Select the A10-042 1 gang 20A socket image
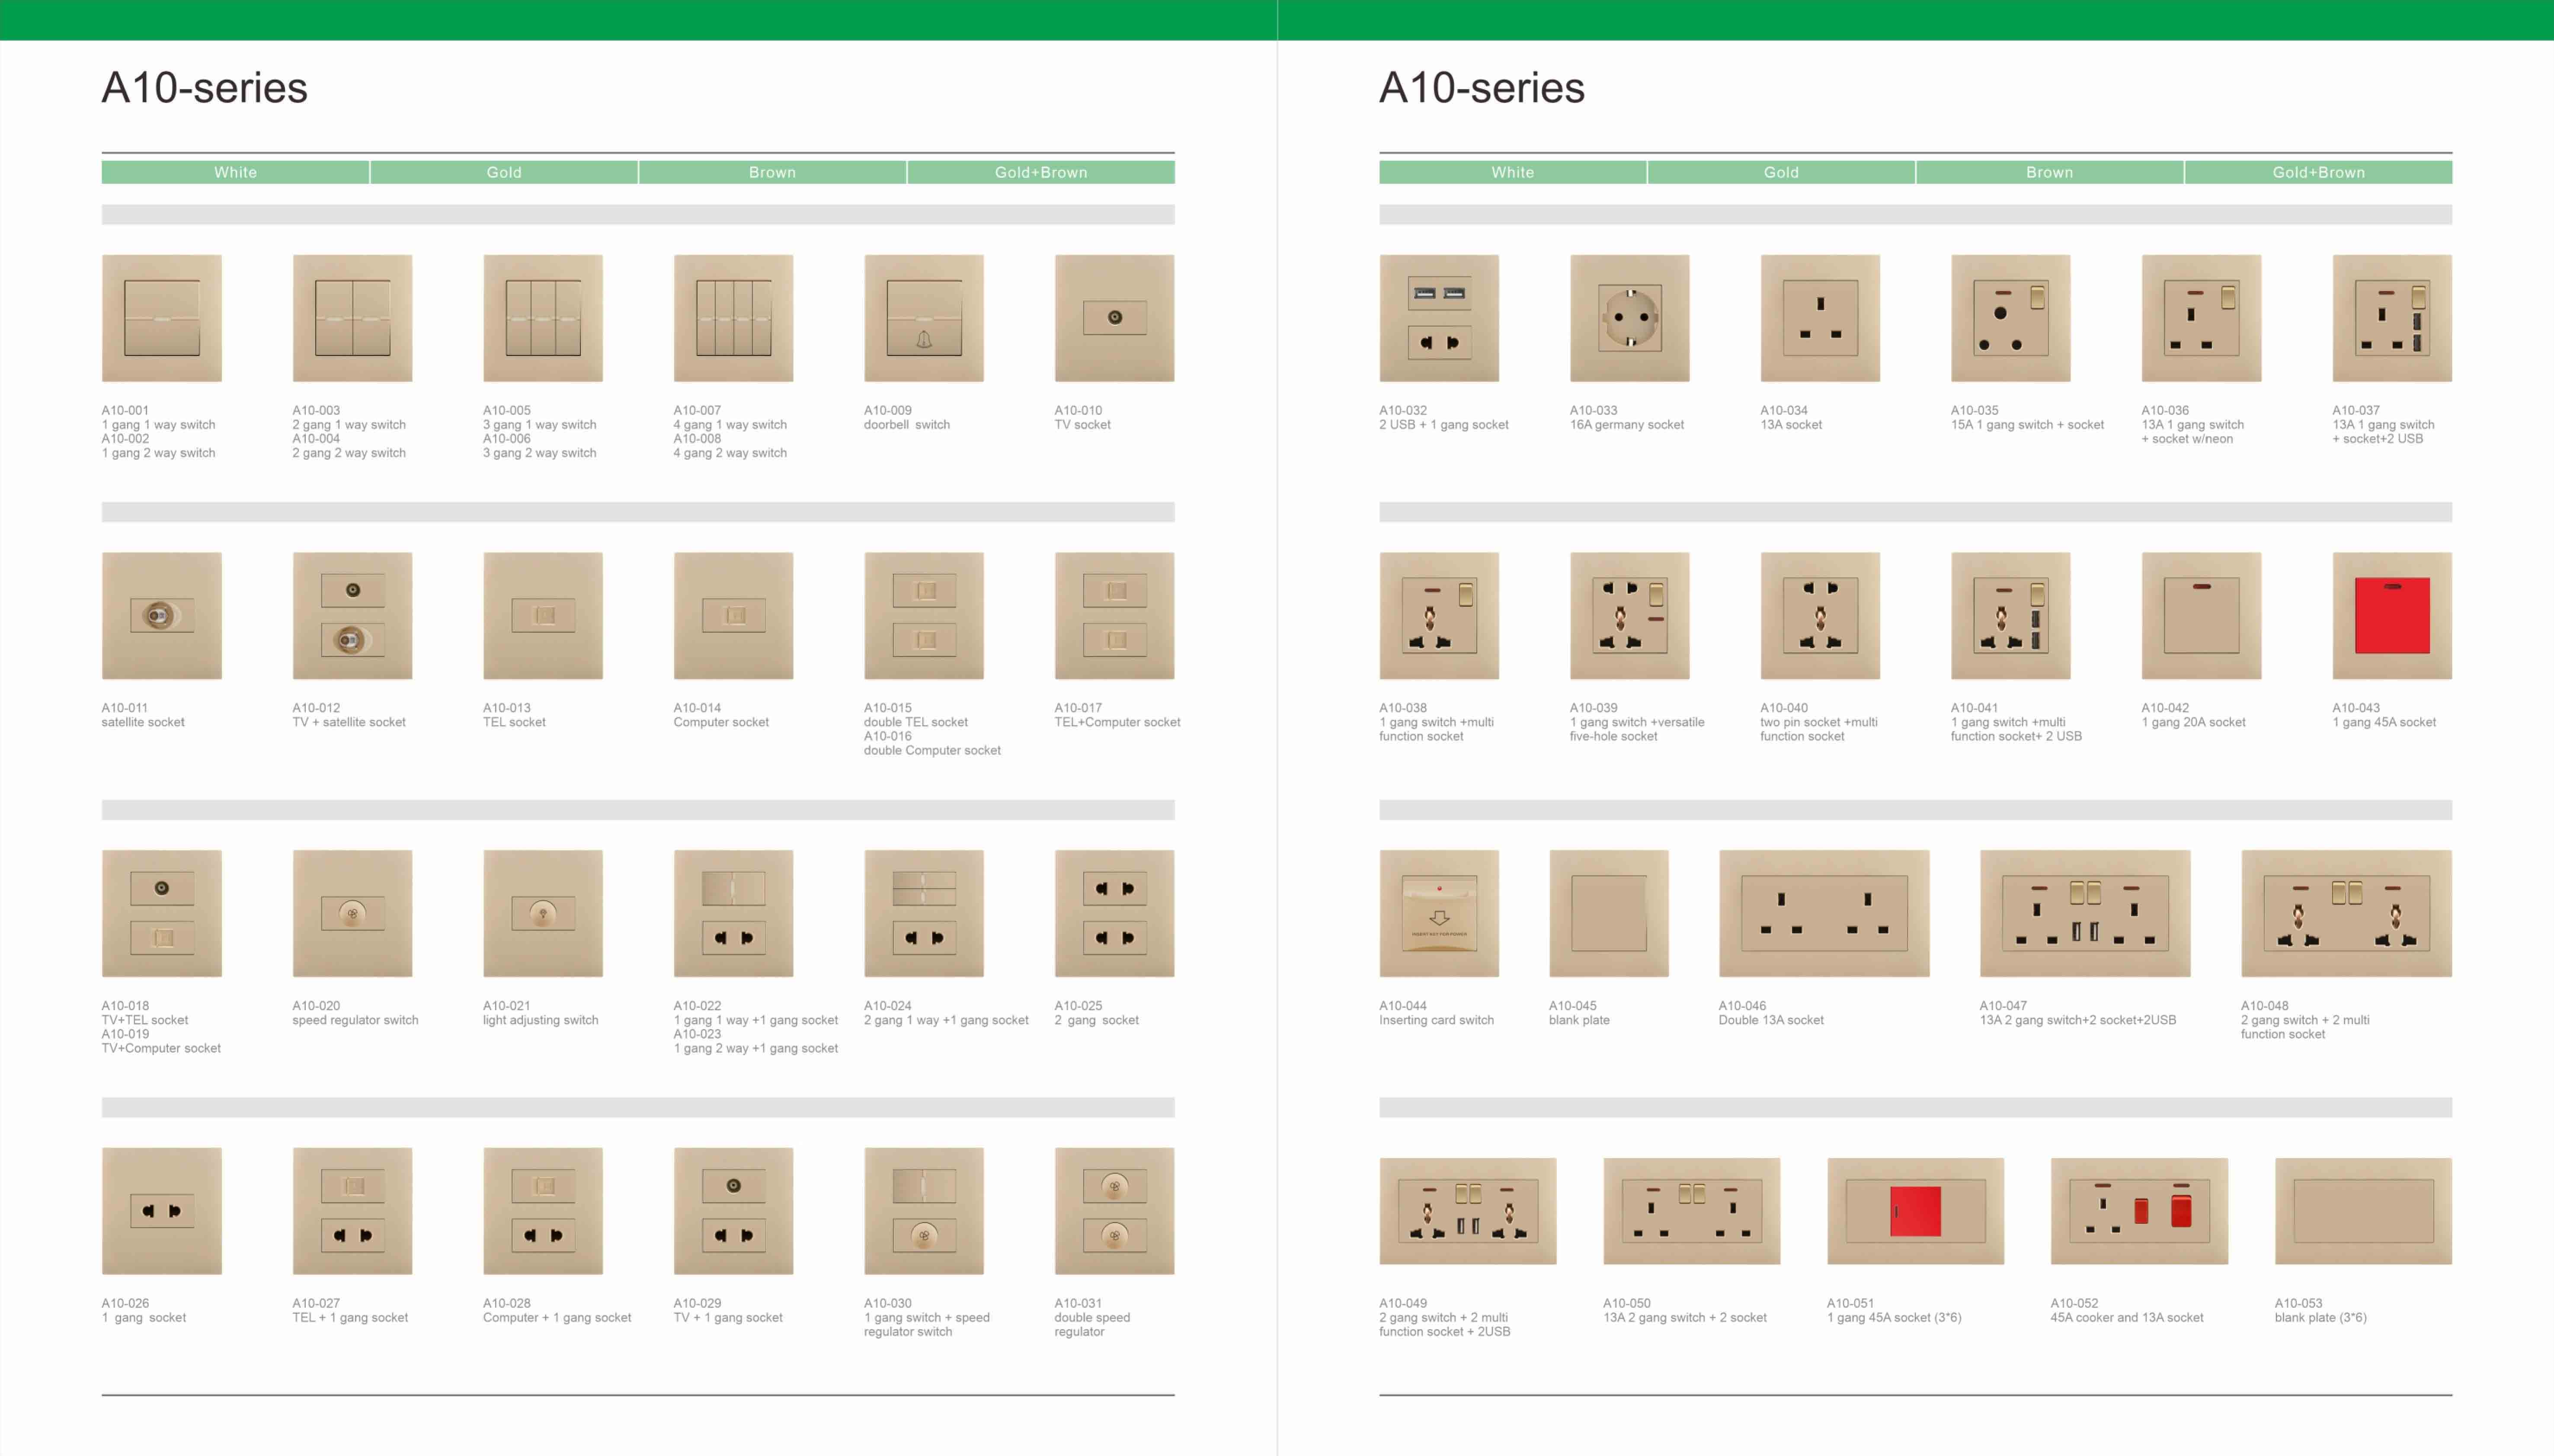Image resolution: width=2554 pixels, height=1456 pixels. 2201,616
